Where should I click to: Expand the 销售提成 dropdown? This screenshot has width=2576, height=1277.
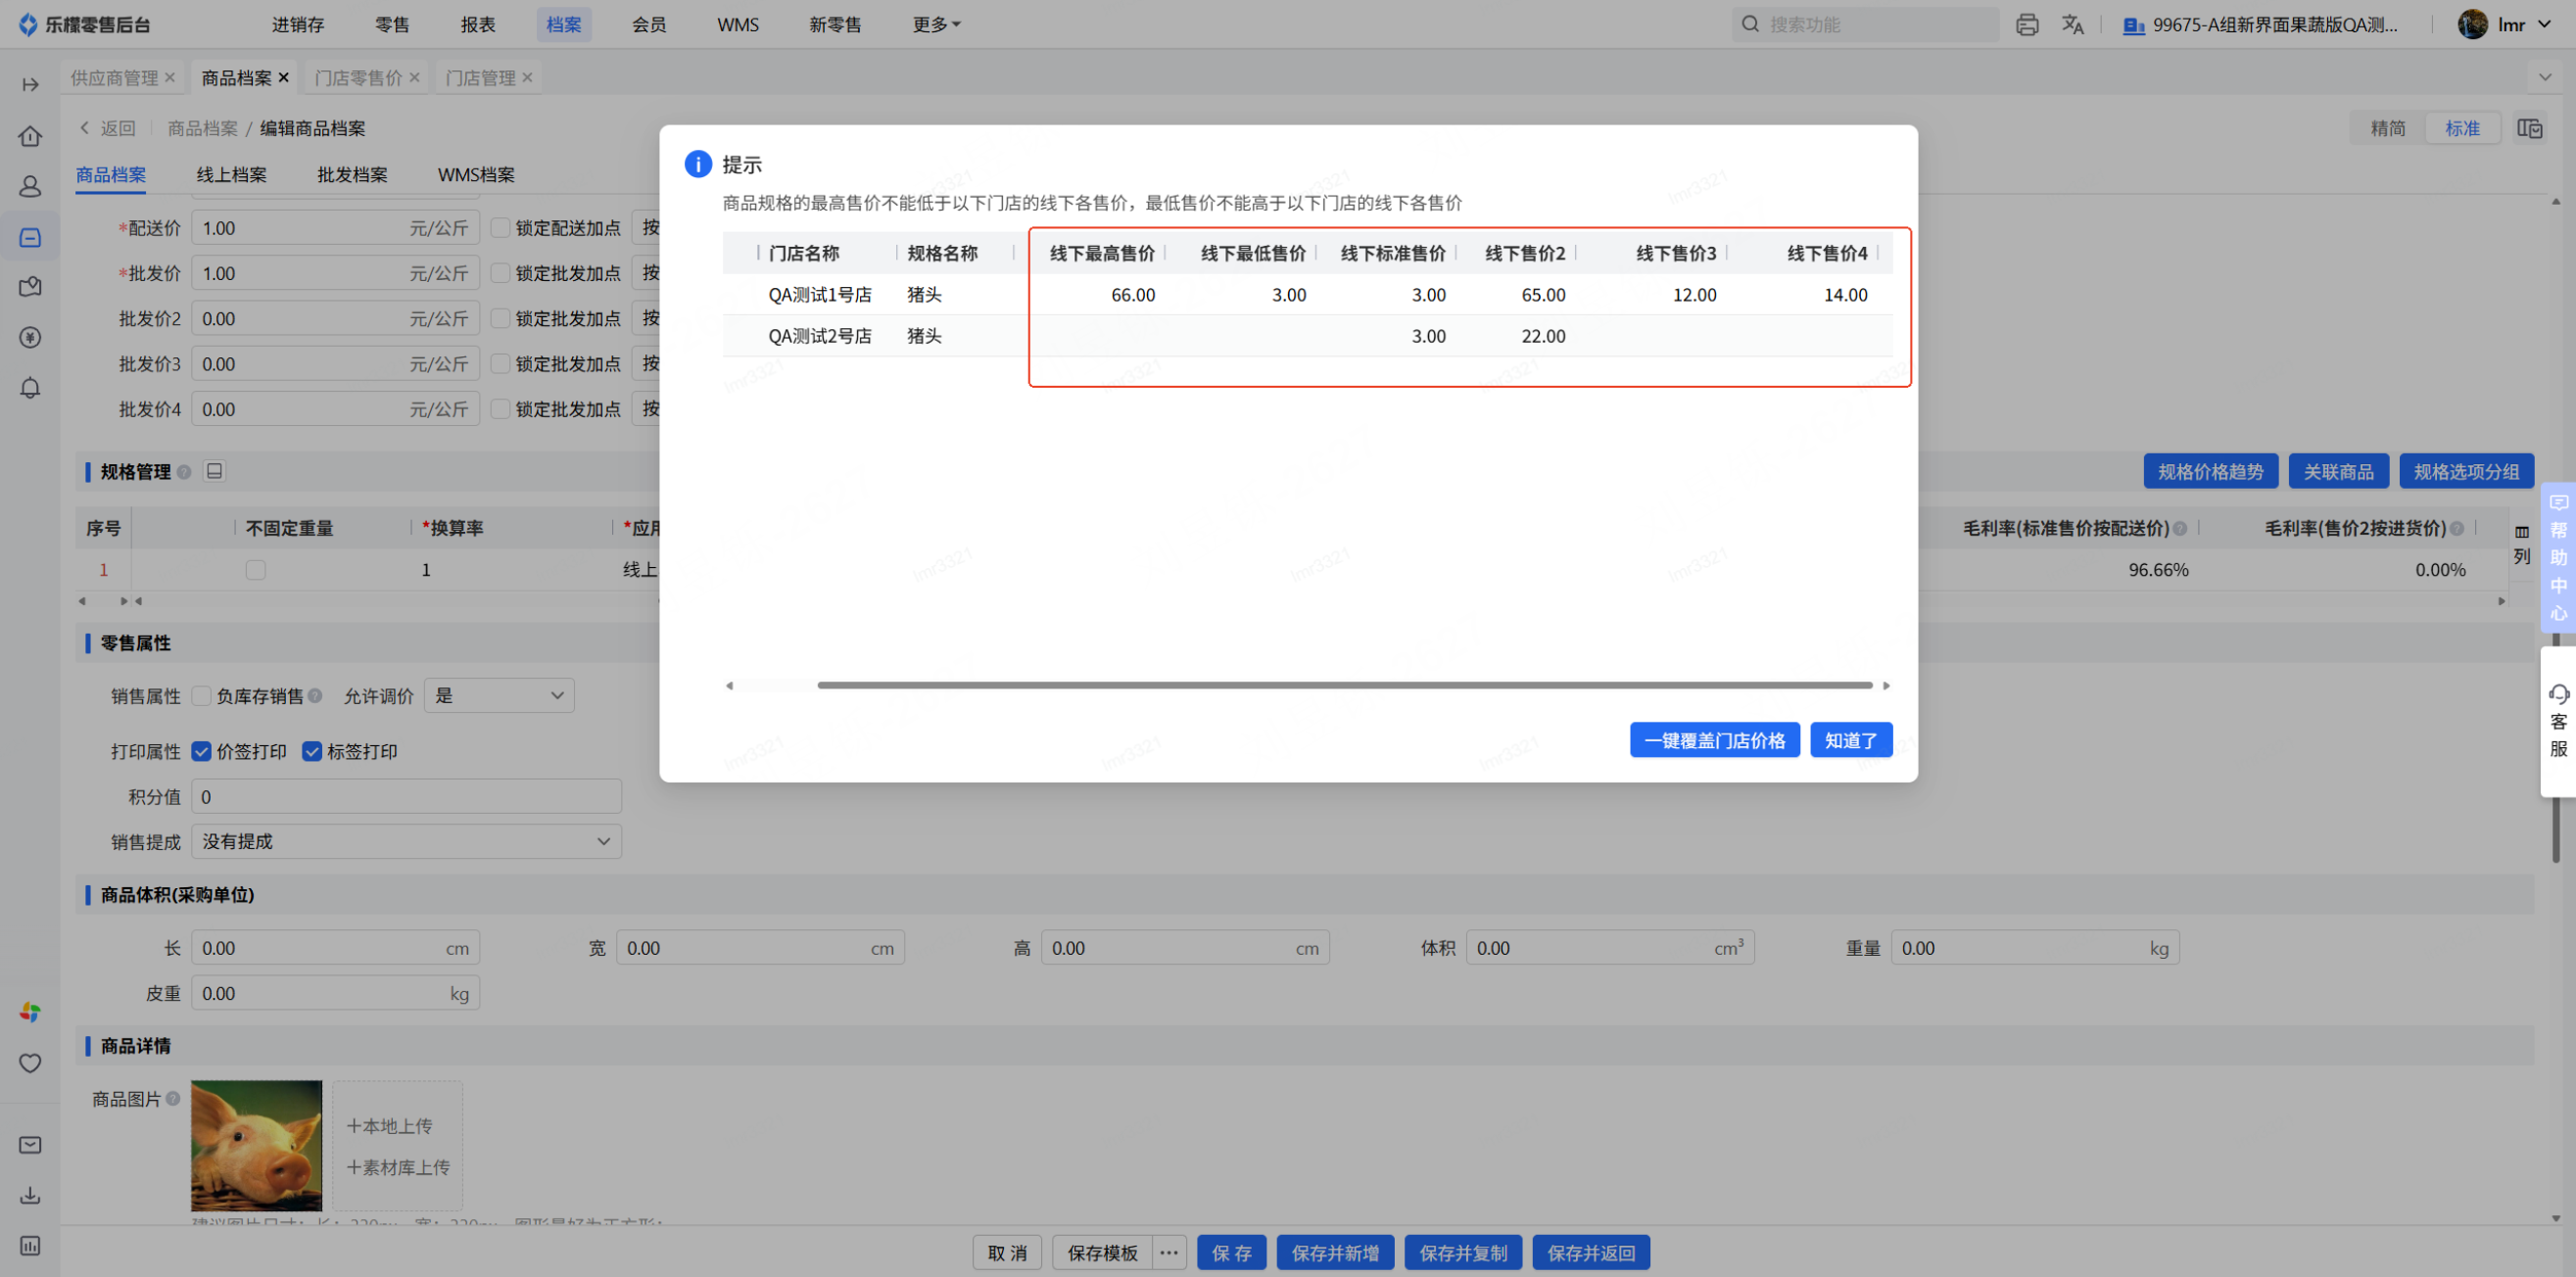tap(406, 841)
